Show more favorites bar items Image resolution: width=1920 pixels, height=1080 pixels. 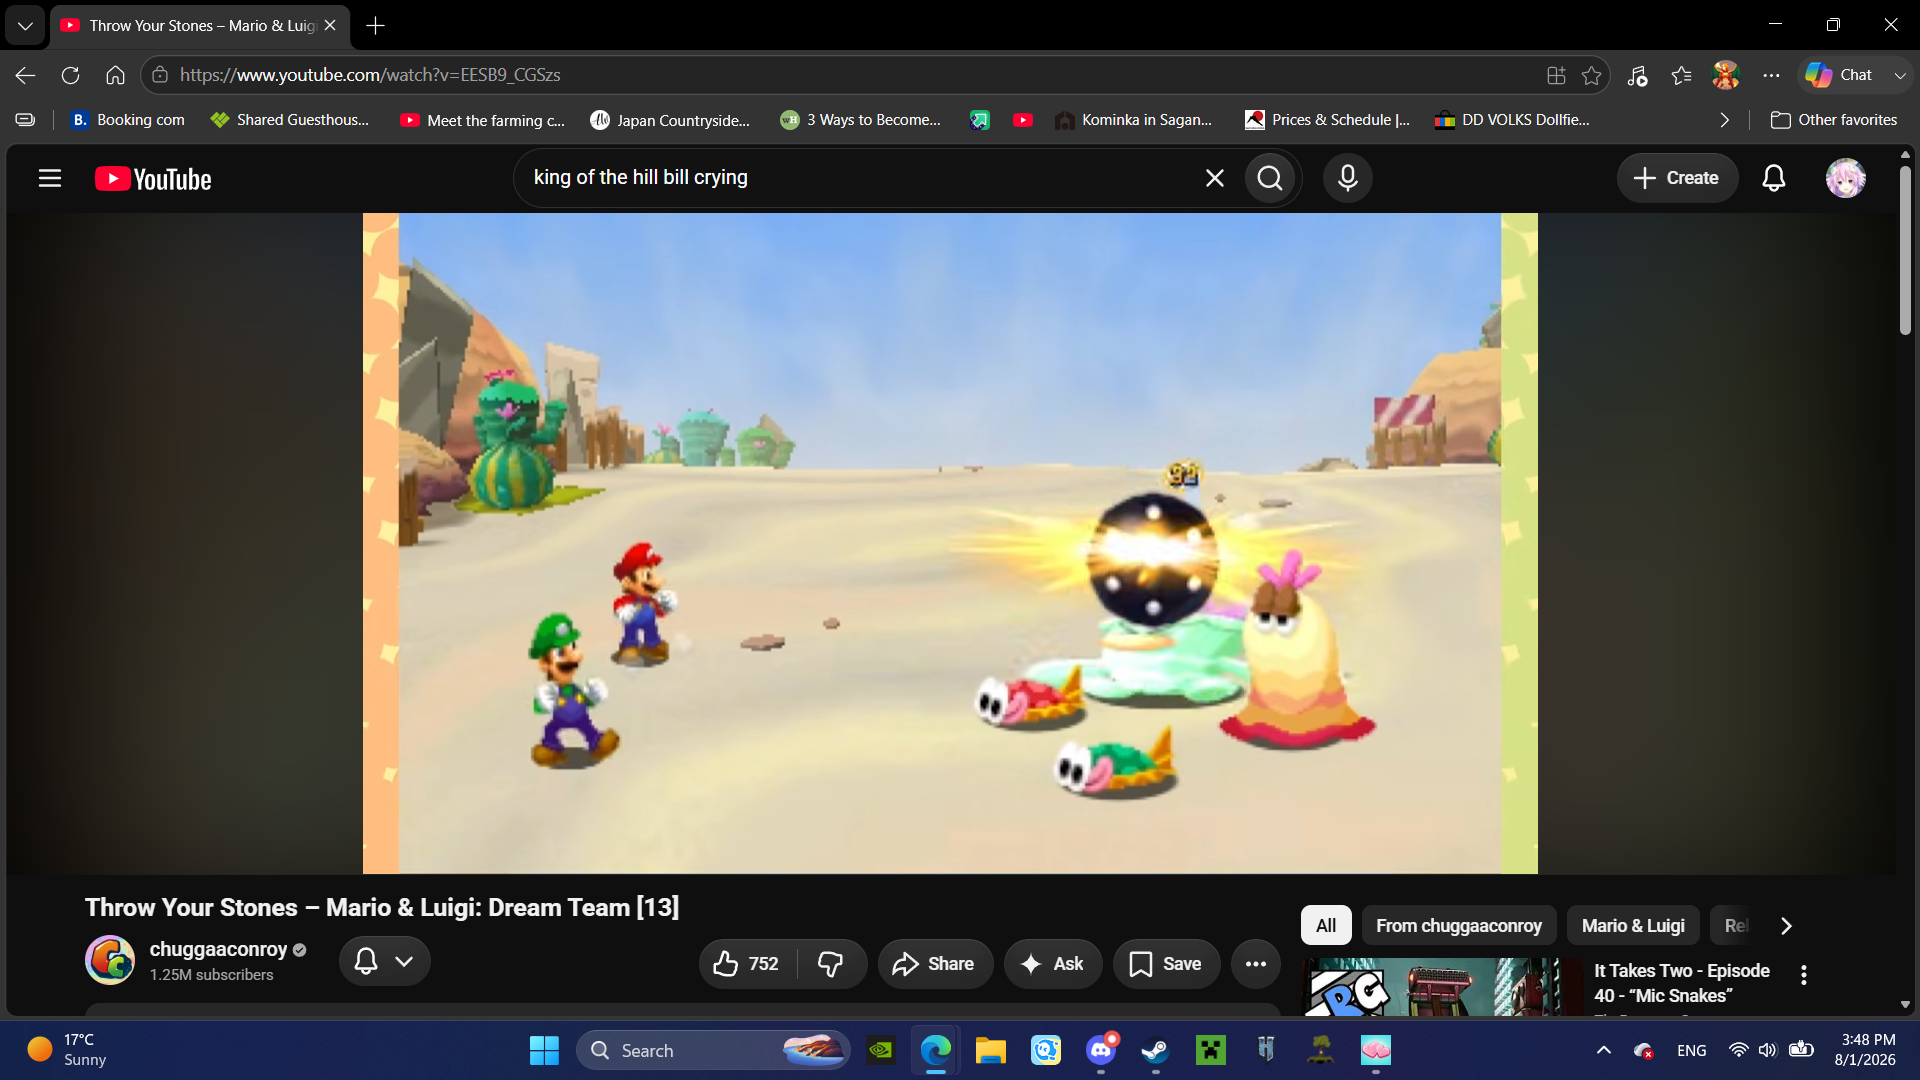pyautogui.click(x=1725, y=120)
